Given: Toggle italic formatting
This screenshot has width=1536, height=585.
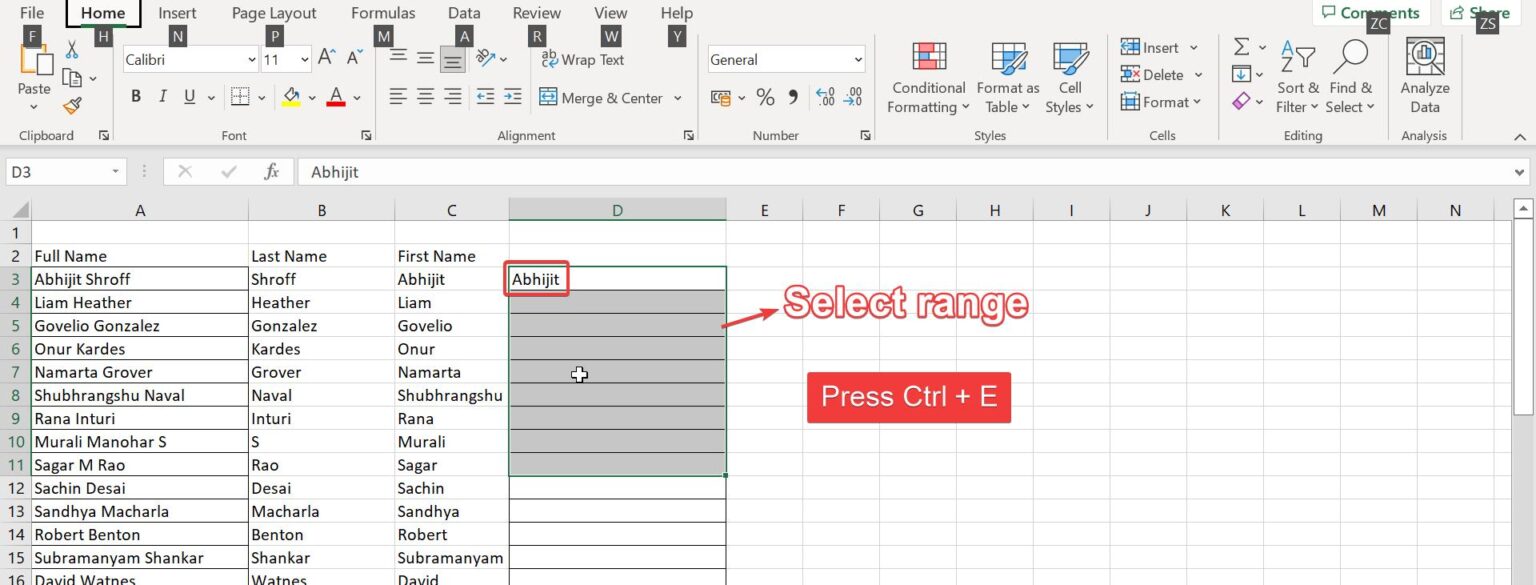Looking at the screenshot, I should [x=162, y=97].
